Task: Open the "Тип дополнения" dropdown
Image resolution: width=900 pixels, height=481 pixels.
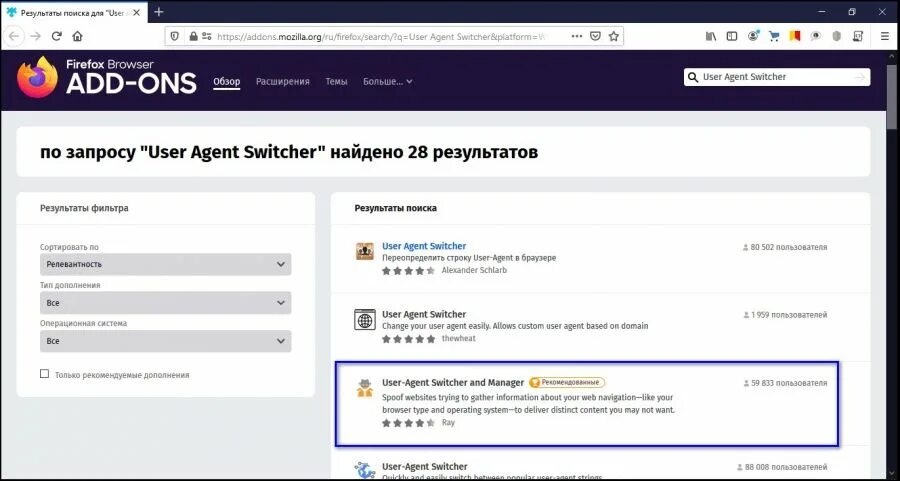Action: [165, 302]
